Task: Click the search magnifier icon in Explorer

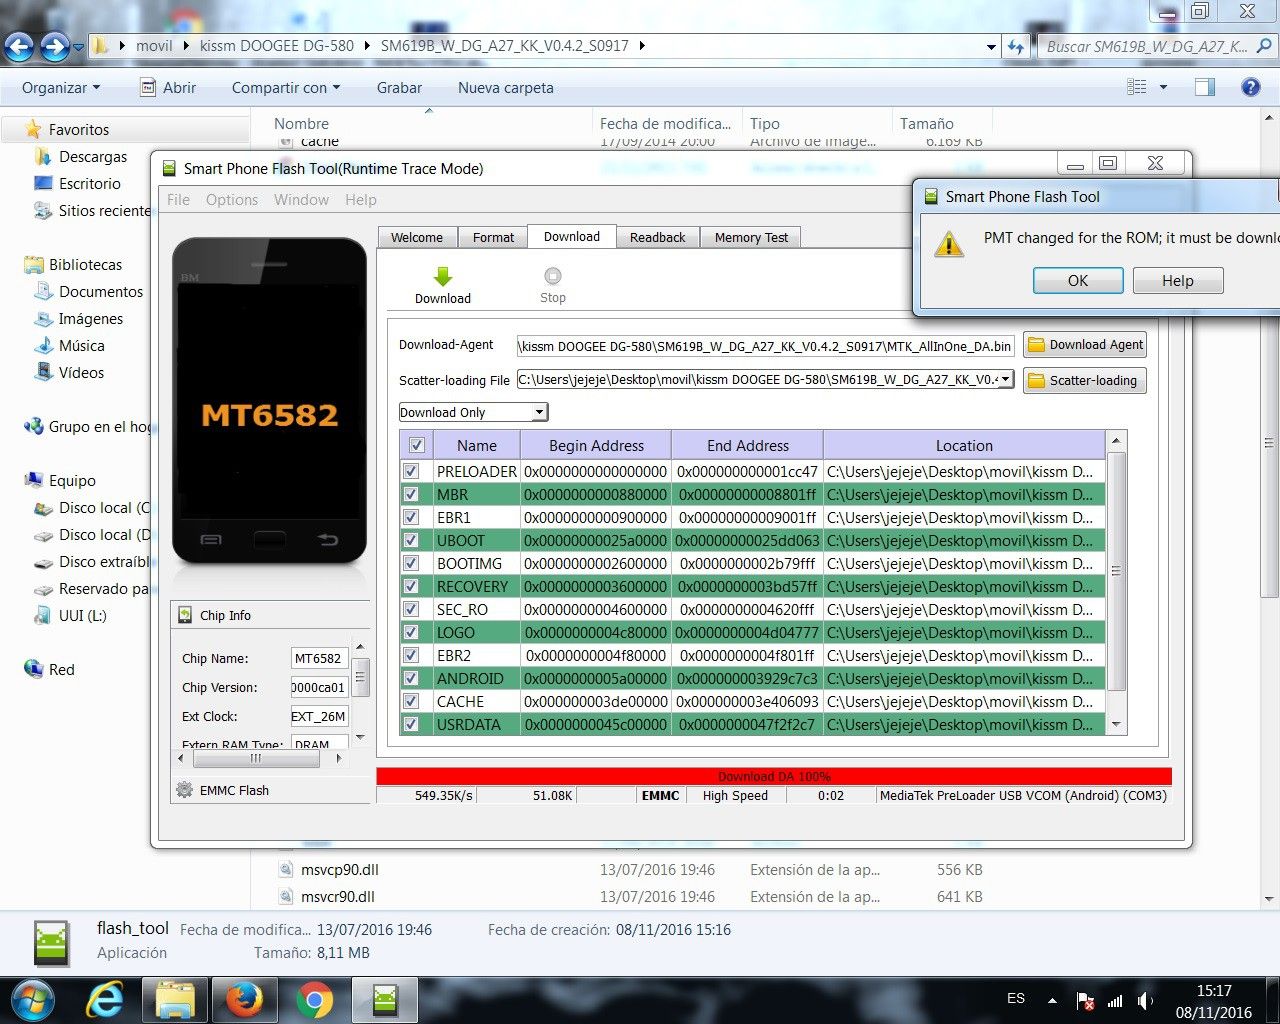Action: 1264,46
